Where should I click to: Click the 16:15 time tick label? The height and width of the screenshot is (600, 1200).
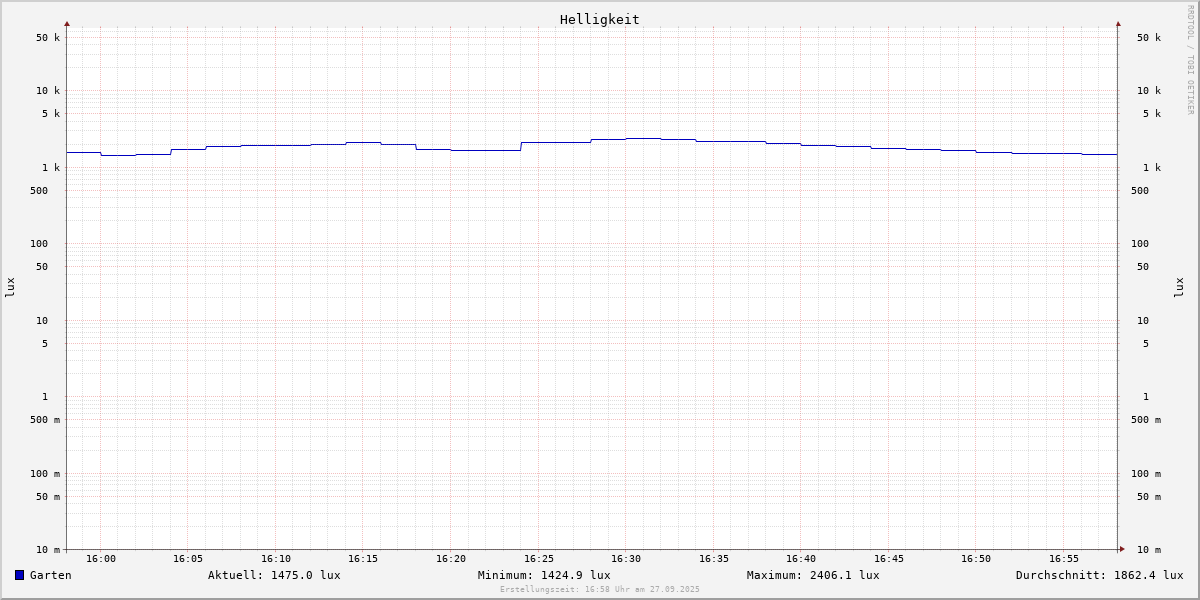coord(363,559)
